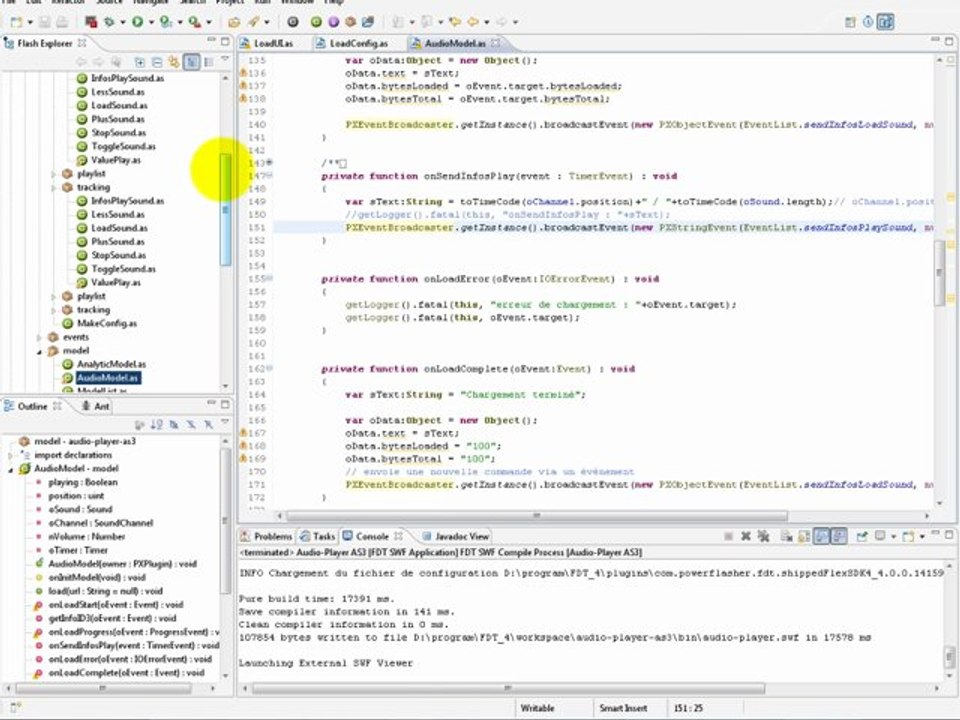Click the green Run button in the main toolbar
The height and width of the screenshot is (720, 960).
pos(137,22)
